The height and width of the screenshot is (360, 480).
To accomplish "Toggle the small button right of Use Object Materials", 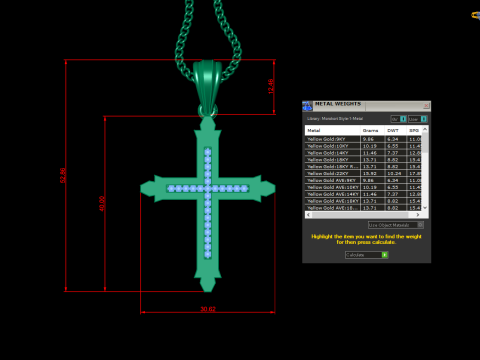I will click(420, 225).
